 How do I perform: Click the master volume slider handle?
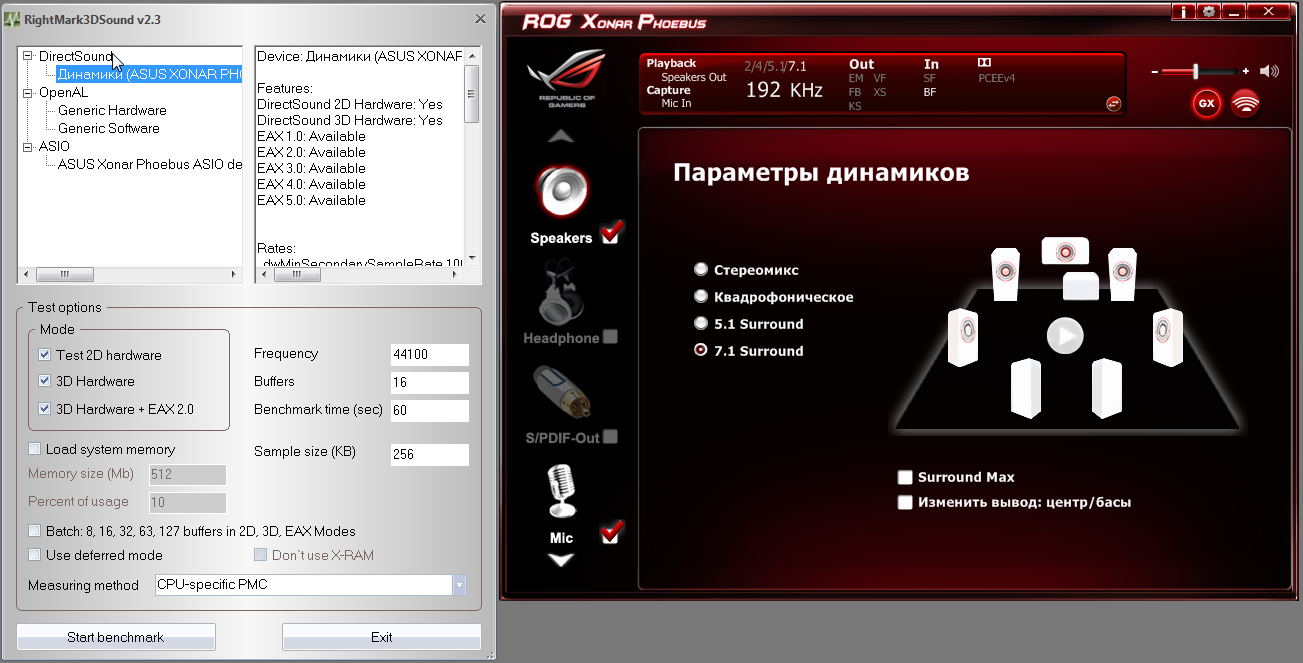(x=1195, y=71)
